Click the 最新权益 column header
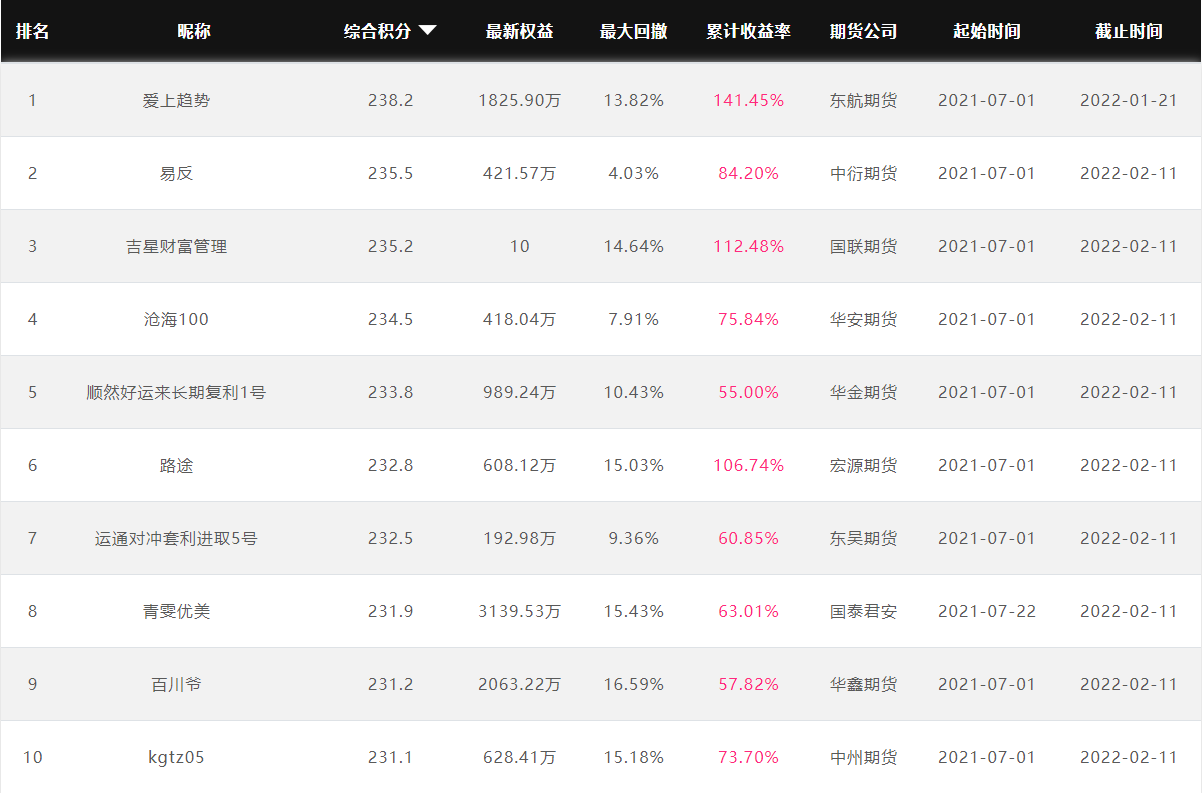This screenshot has height=793, width=1202. pyautogui.click(x=519, y=31)
